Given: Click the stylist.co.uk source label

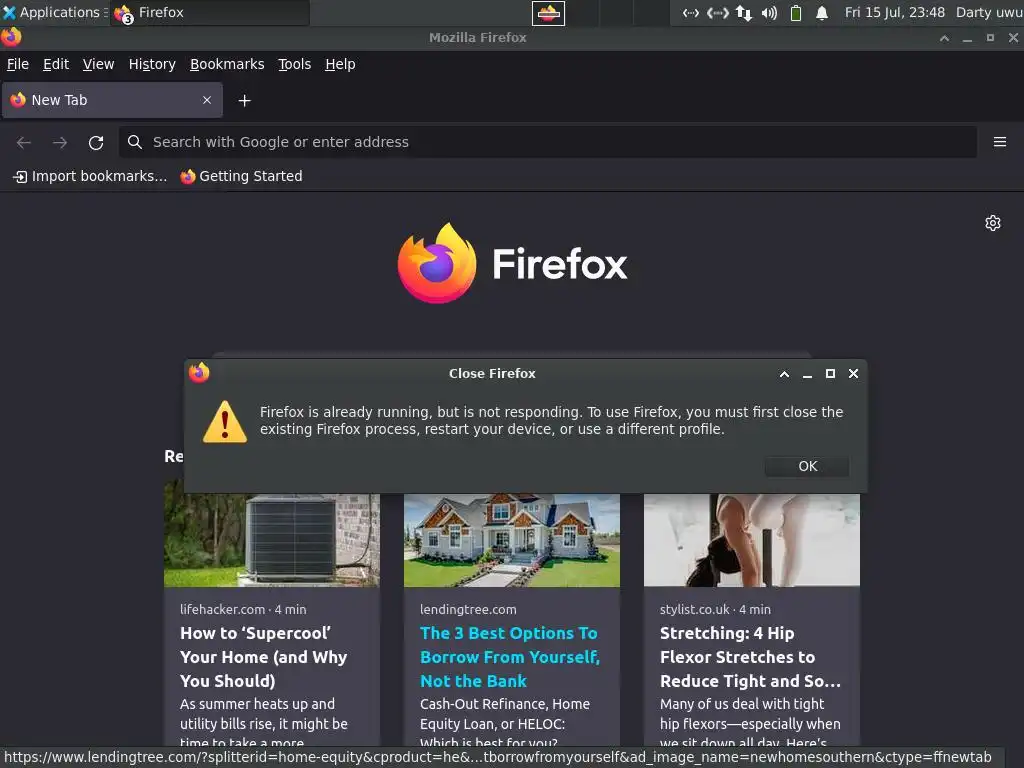Looking at the screenshot, I should coord(694,609).
